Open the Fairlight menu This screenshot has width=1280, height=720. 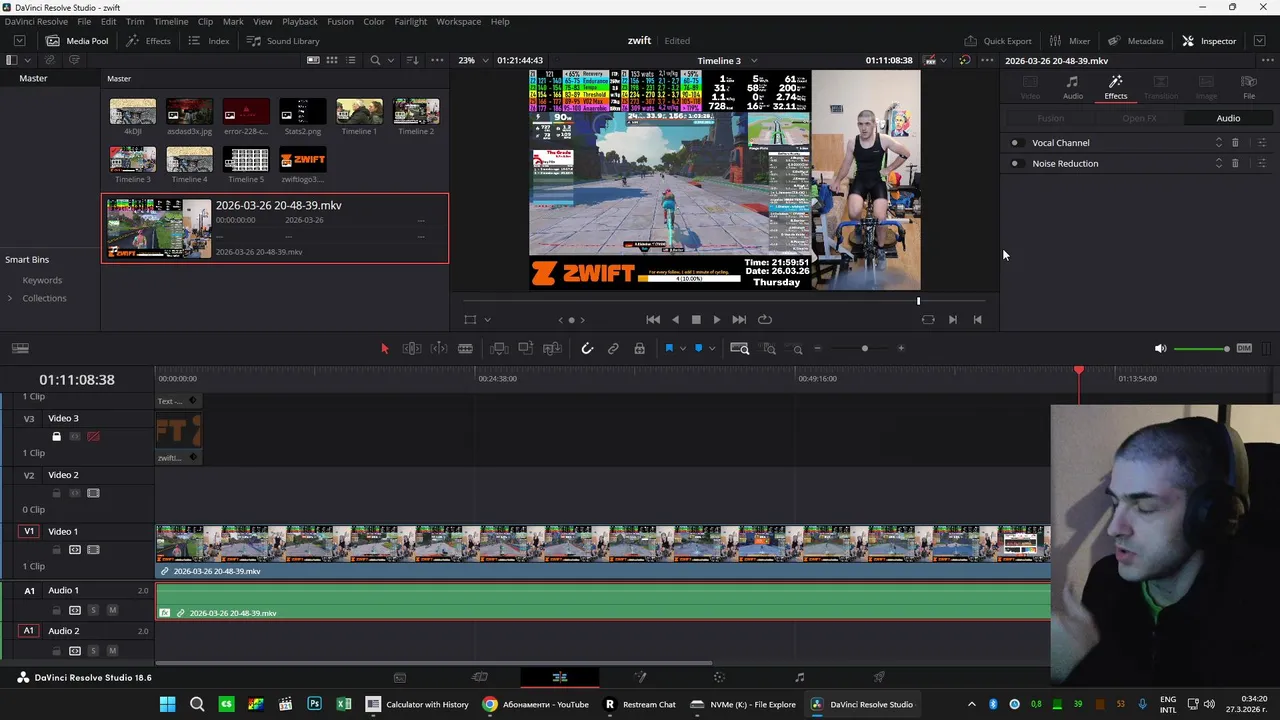[410, 21]
